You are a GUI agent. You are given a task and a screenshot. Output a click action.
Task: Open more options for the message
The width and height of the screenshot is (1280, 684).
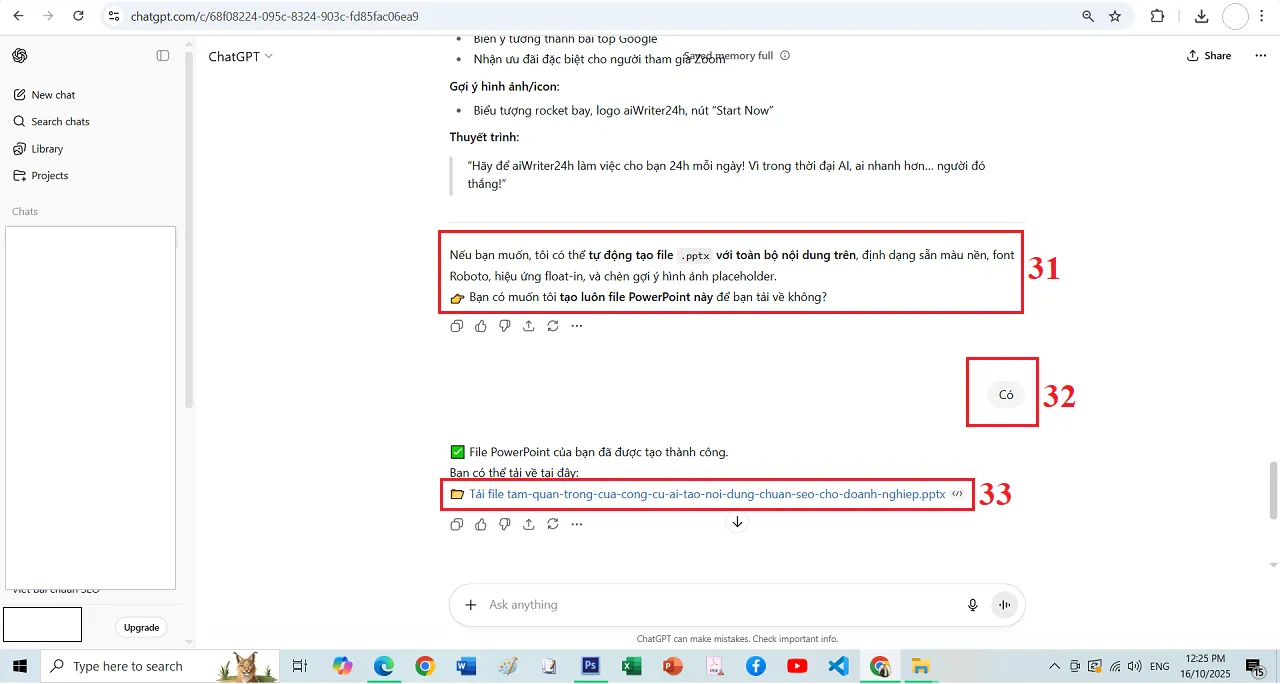point(577,524)
